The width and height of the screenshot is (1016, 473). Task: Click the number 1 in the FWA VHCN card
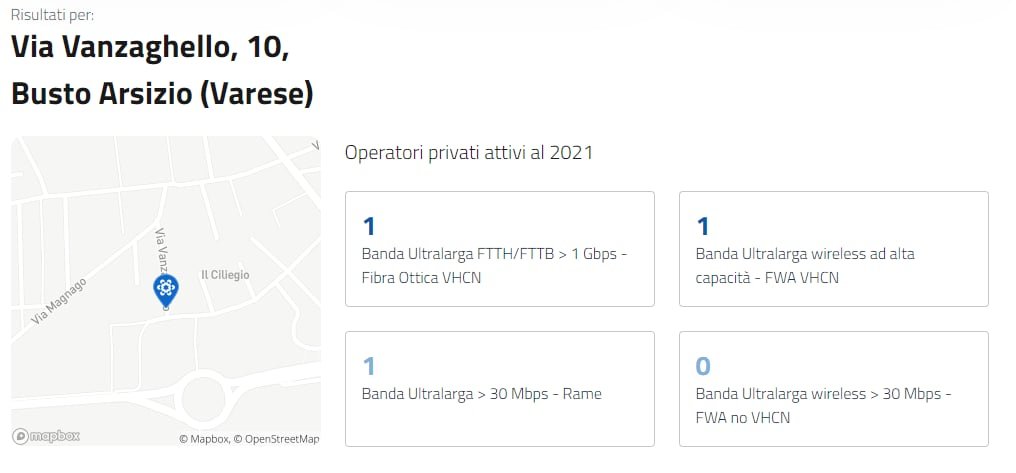point(702,226)
